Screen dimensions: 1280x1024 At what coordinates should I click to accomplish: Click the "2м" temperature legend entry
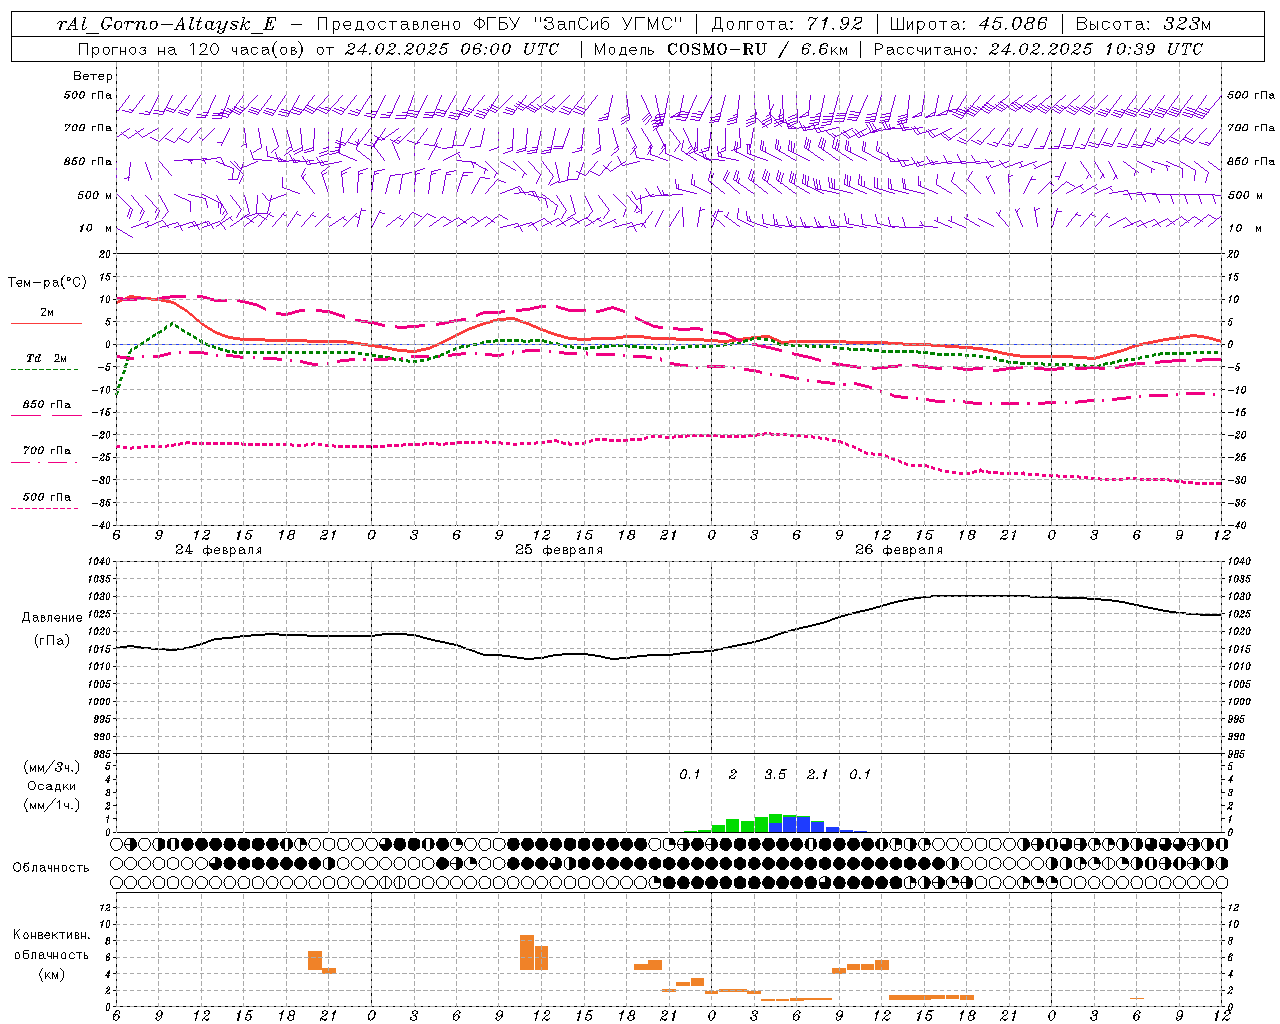pos(47,312)
